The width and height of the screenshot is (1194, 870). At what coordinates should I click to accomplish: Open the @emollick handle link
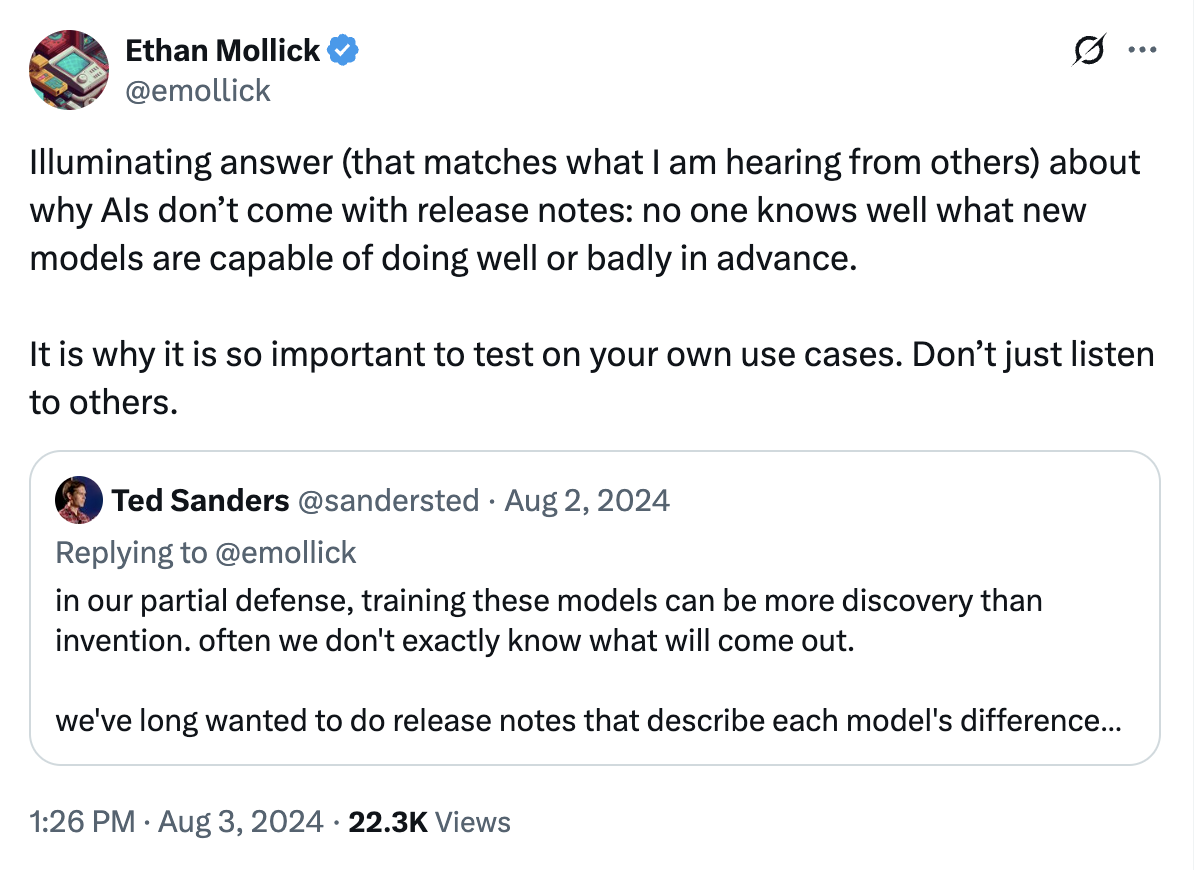point(198,91)
